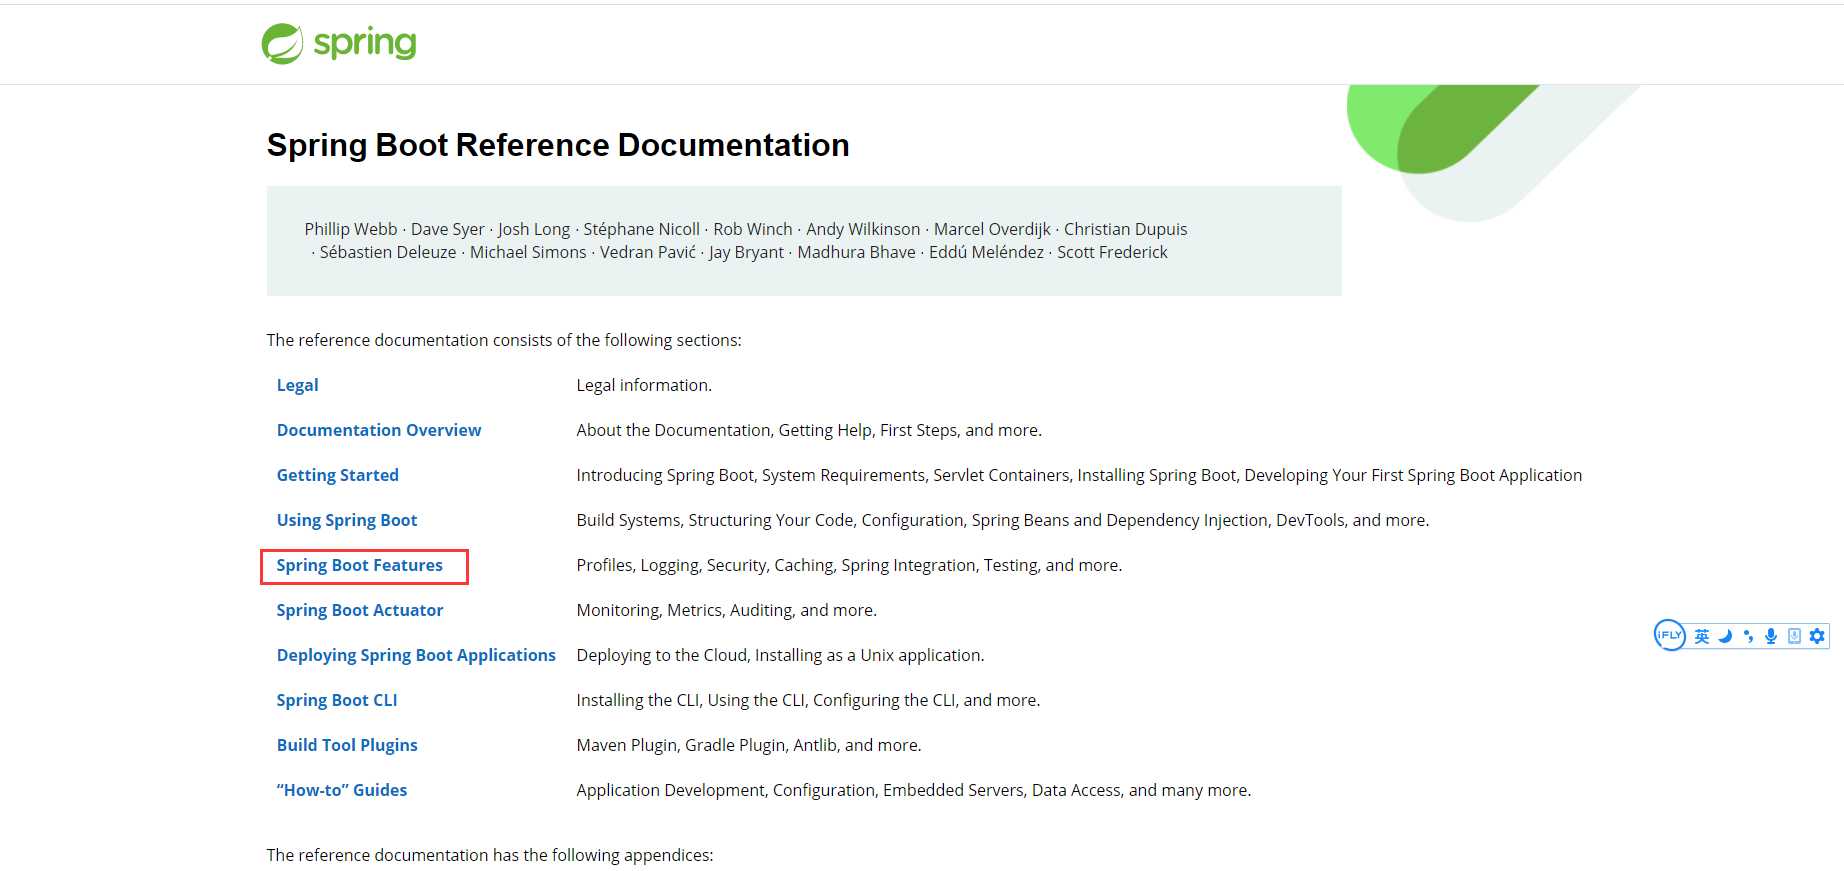Click description starting "Application Development, Configuration"
The width and height of the screenshot is (1844, 871).
914,790
